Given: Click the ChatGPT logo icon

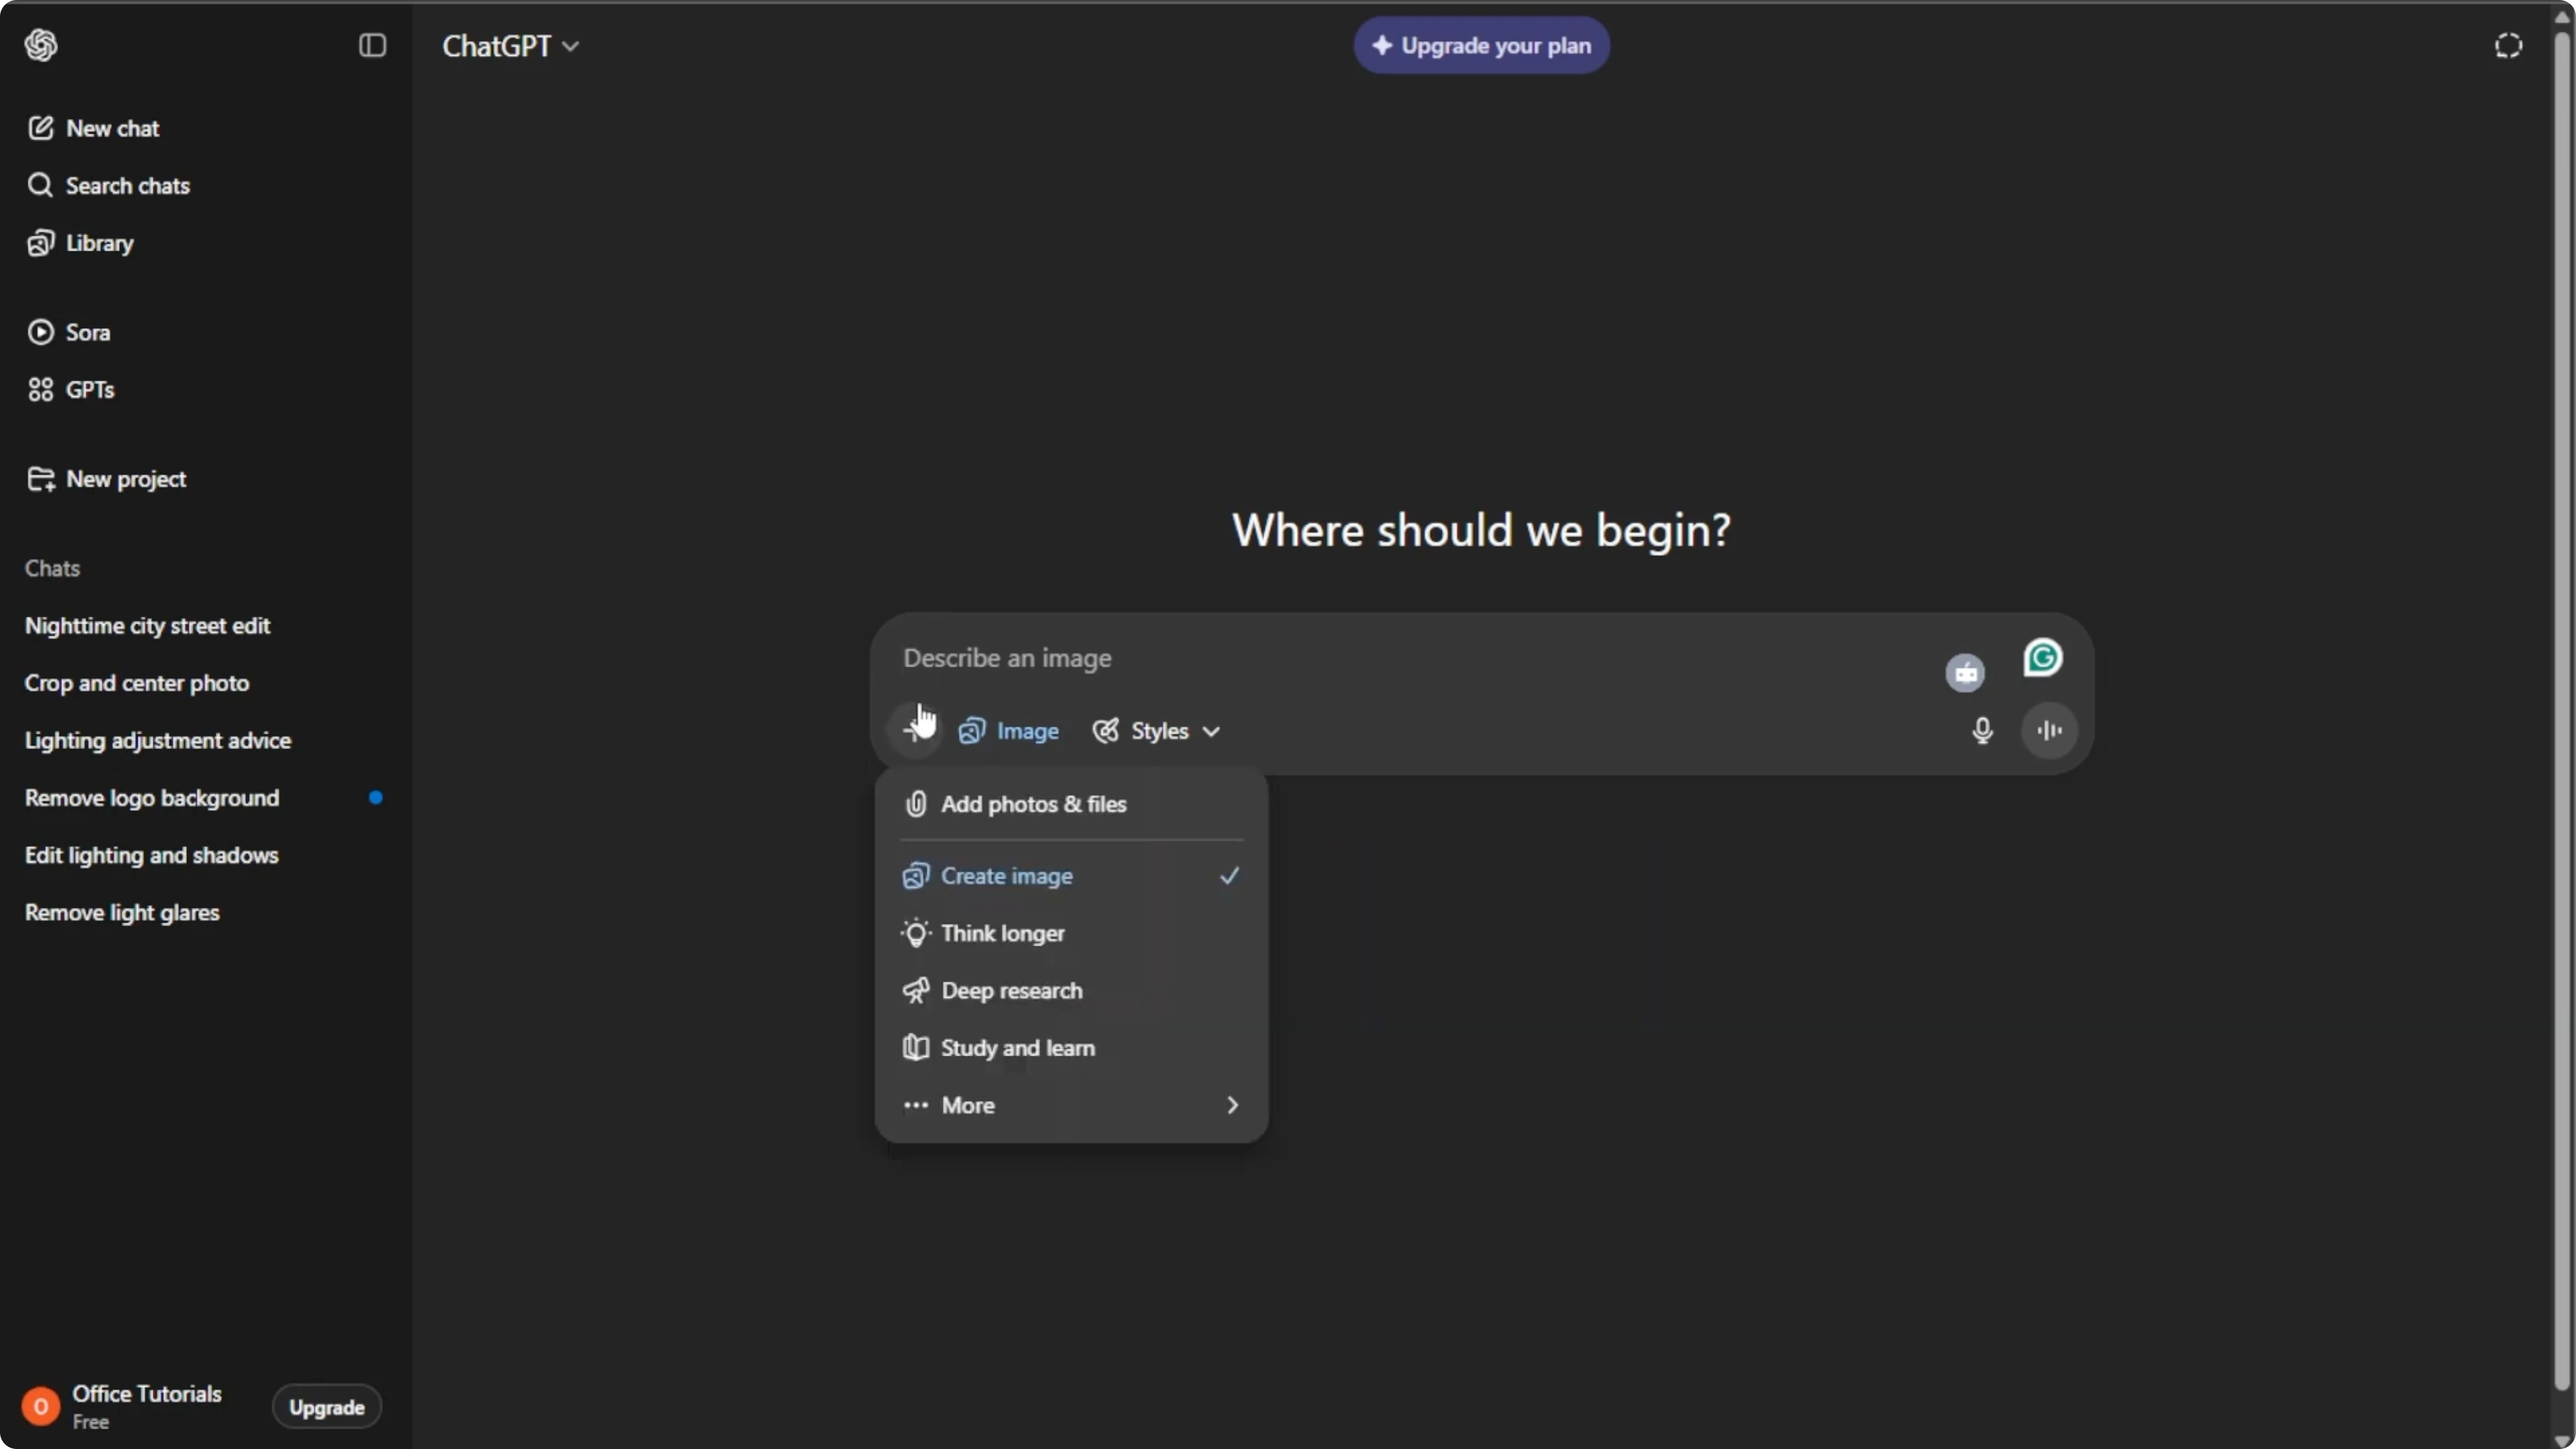Looking at the screenshot, I should pyautogui.click(x=41, y=45).
